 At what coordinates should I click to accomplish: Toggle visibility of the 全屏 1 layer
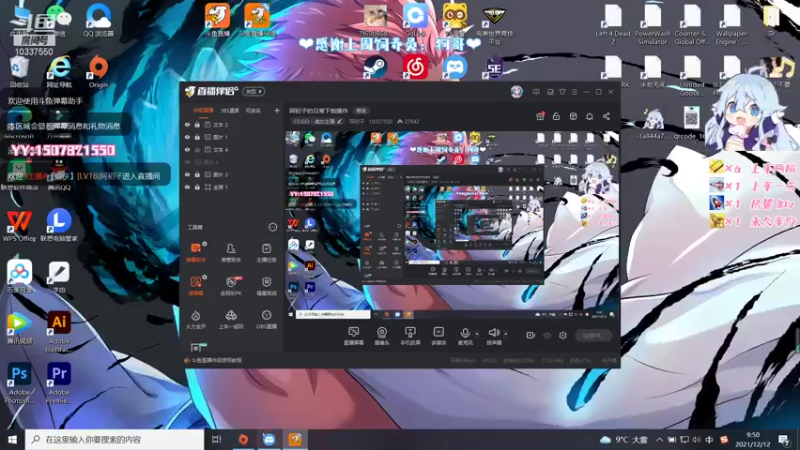click(187, 187)
